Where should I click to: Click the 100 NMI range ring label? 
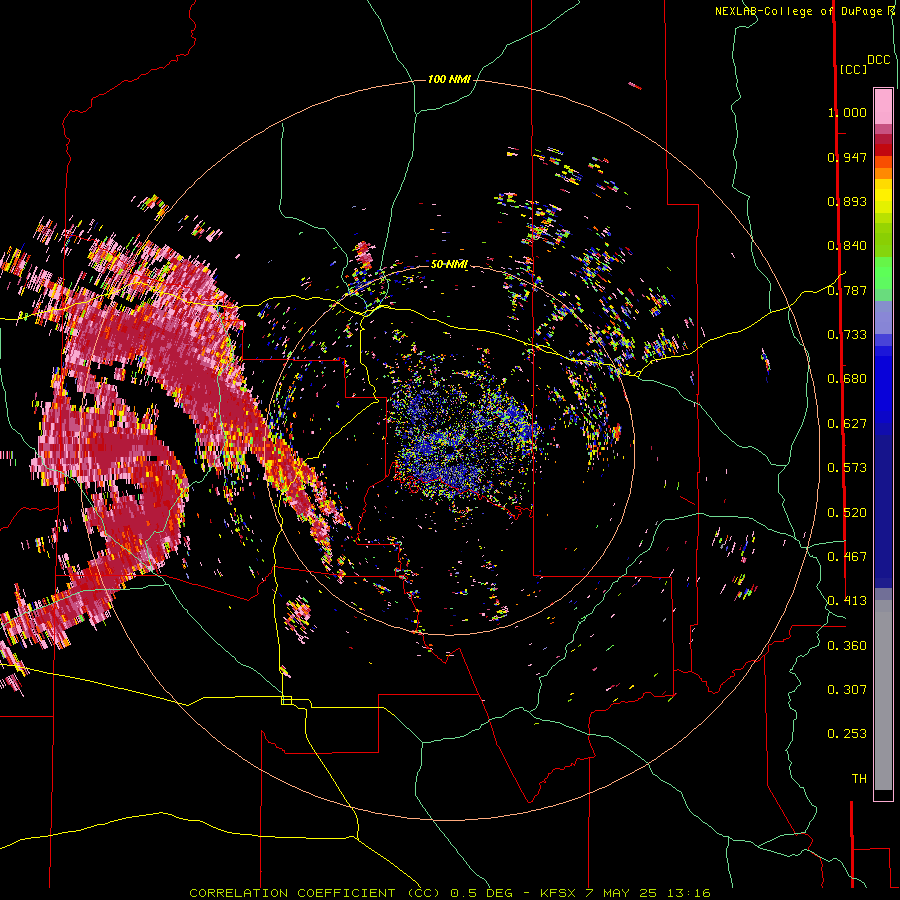[449, 79]
